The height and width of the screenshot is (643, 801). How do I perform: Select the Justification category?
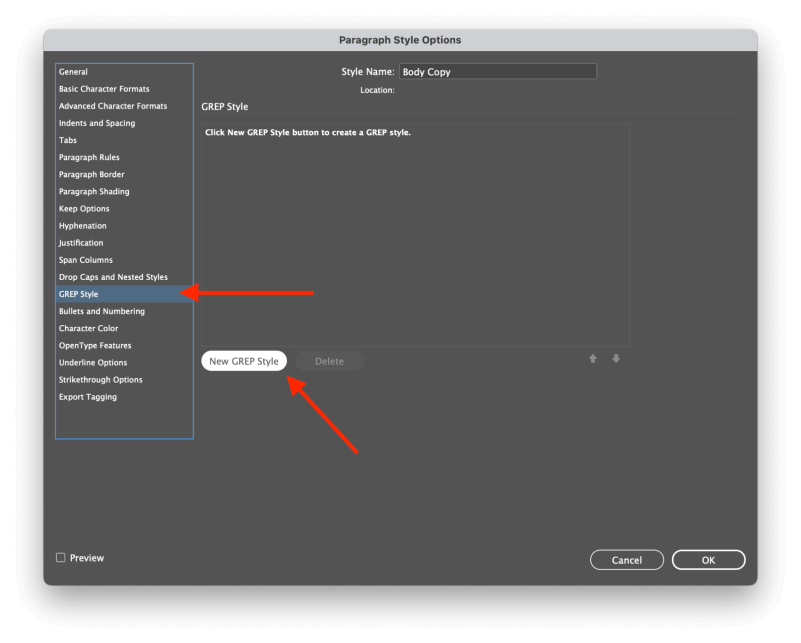[124, 243]
